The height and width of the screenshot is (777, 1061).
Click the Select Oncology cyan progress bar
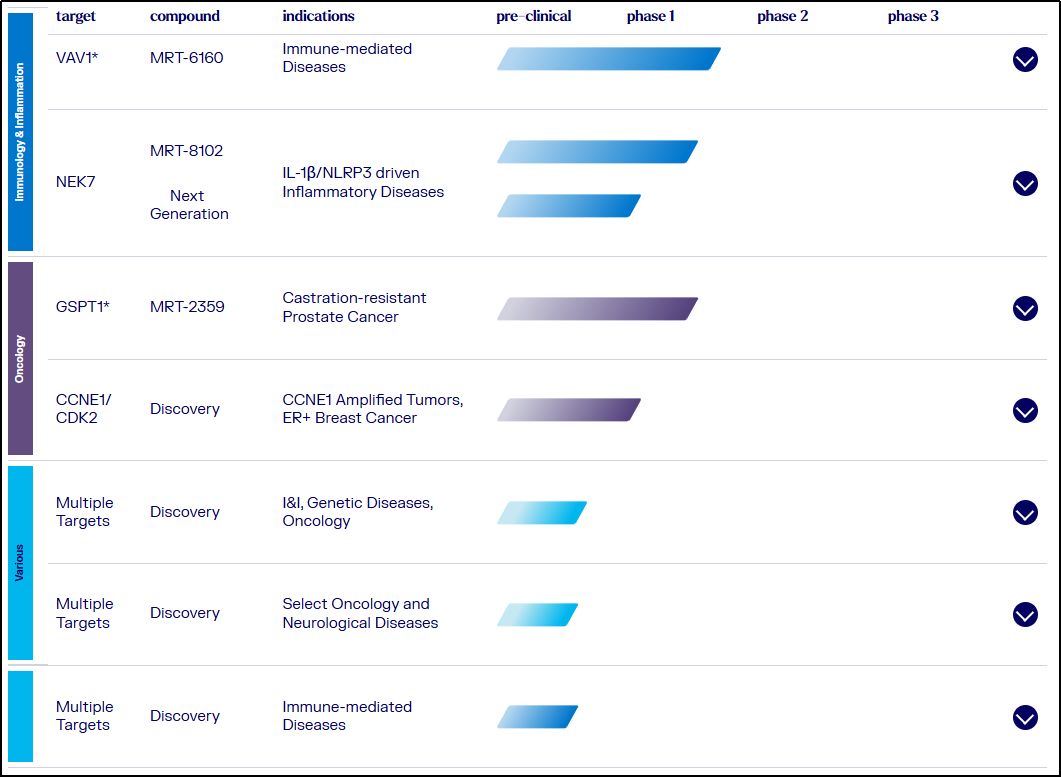(537, 615)
